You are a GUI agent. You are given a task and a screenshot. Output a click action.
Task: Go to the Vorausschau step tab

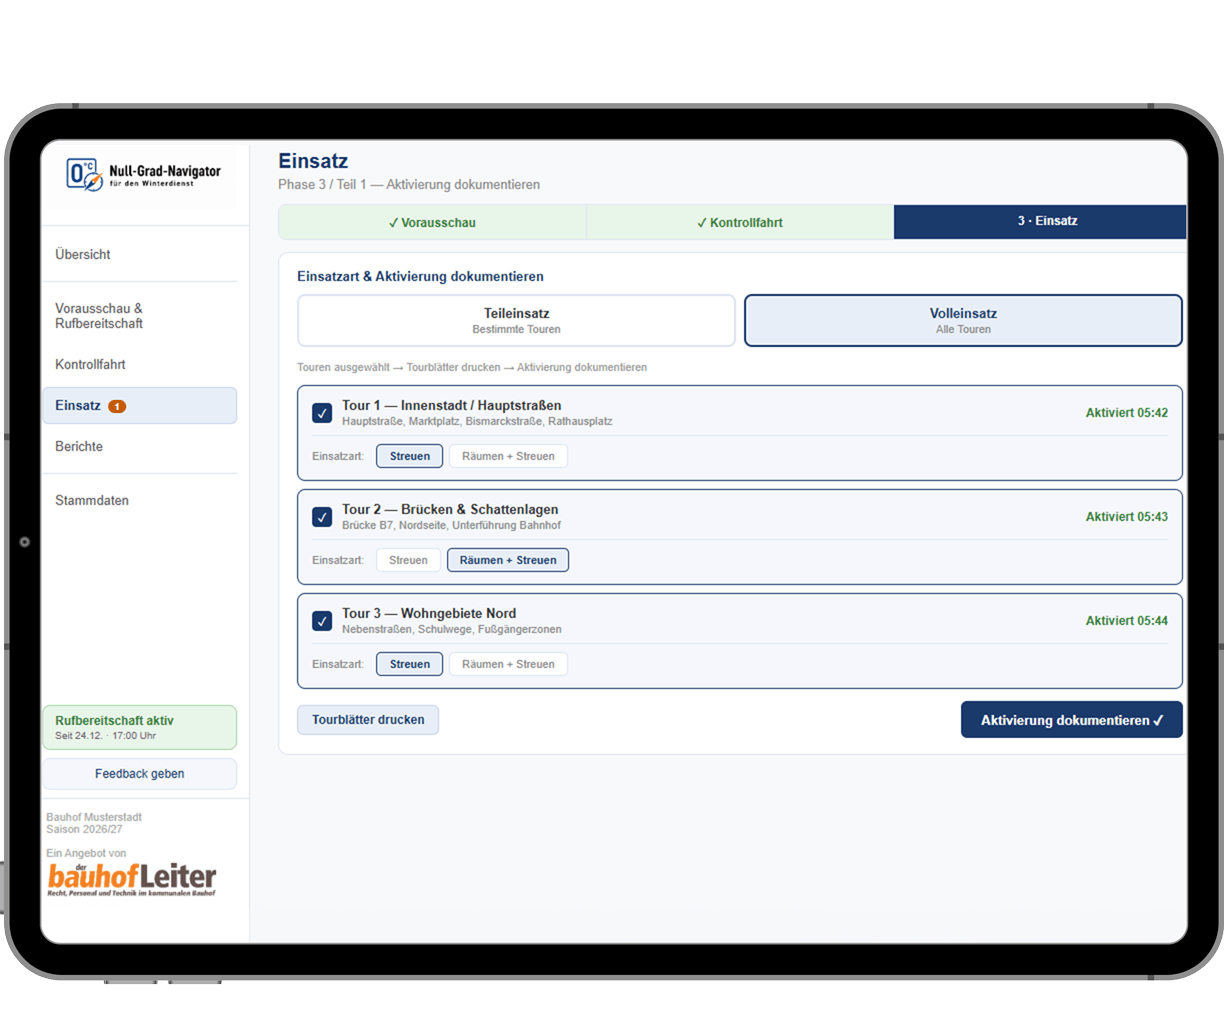432,222
